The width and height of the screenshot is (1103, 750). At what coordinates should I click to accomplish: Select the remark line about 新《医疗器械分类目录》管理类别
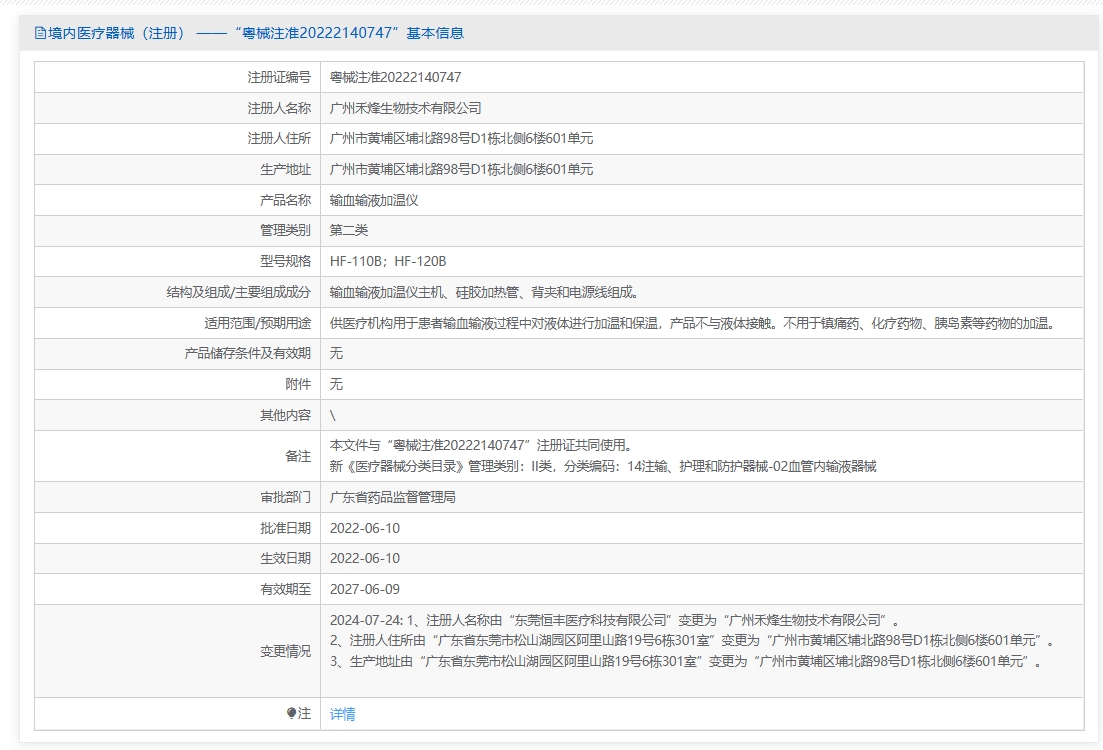[x=604, y=466]
